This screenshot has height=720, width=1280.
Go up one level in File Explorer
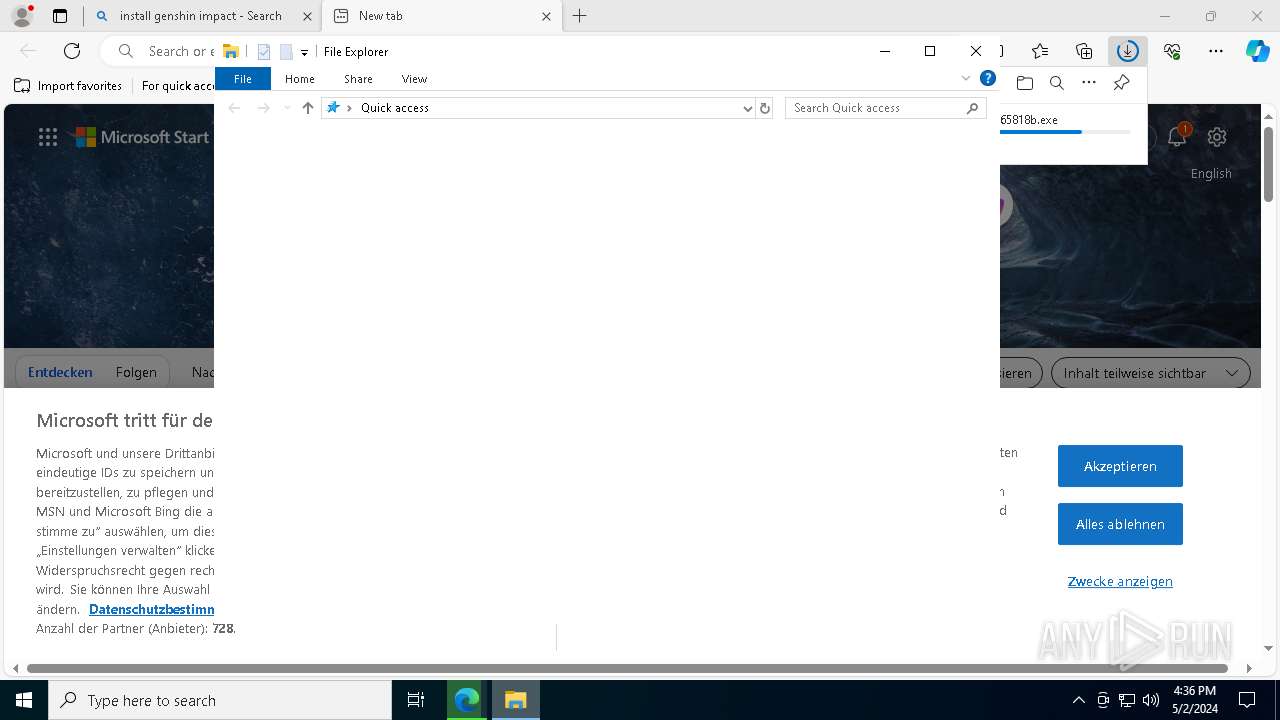pos(308,108)
